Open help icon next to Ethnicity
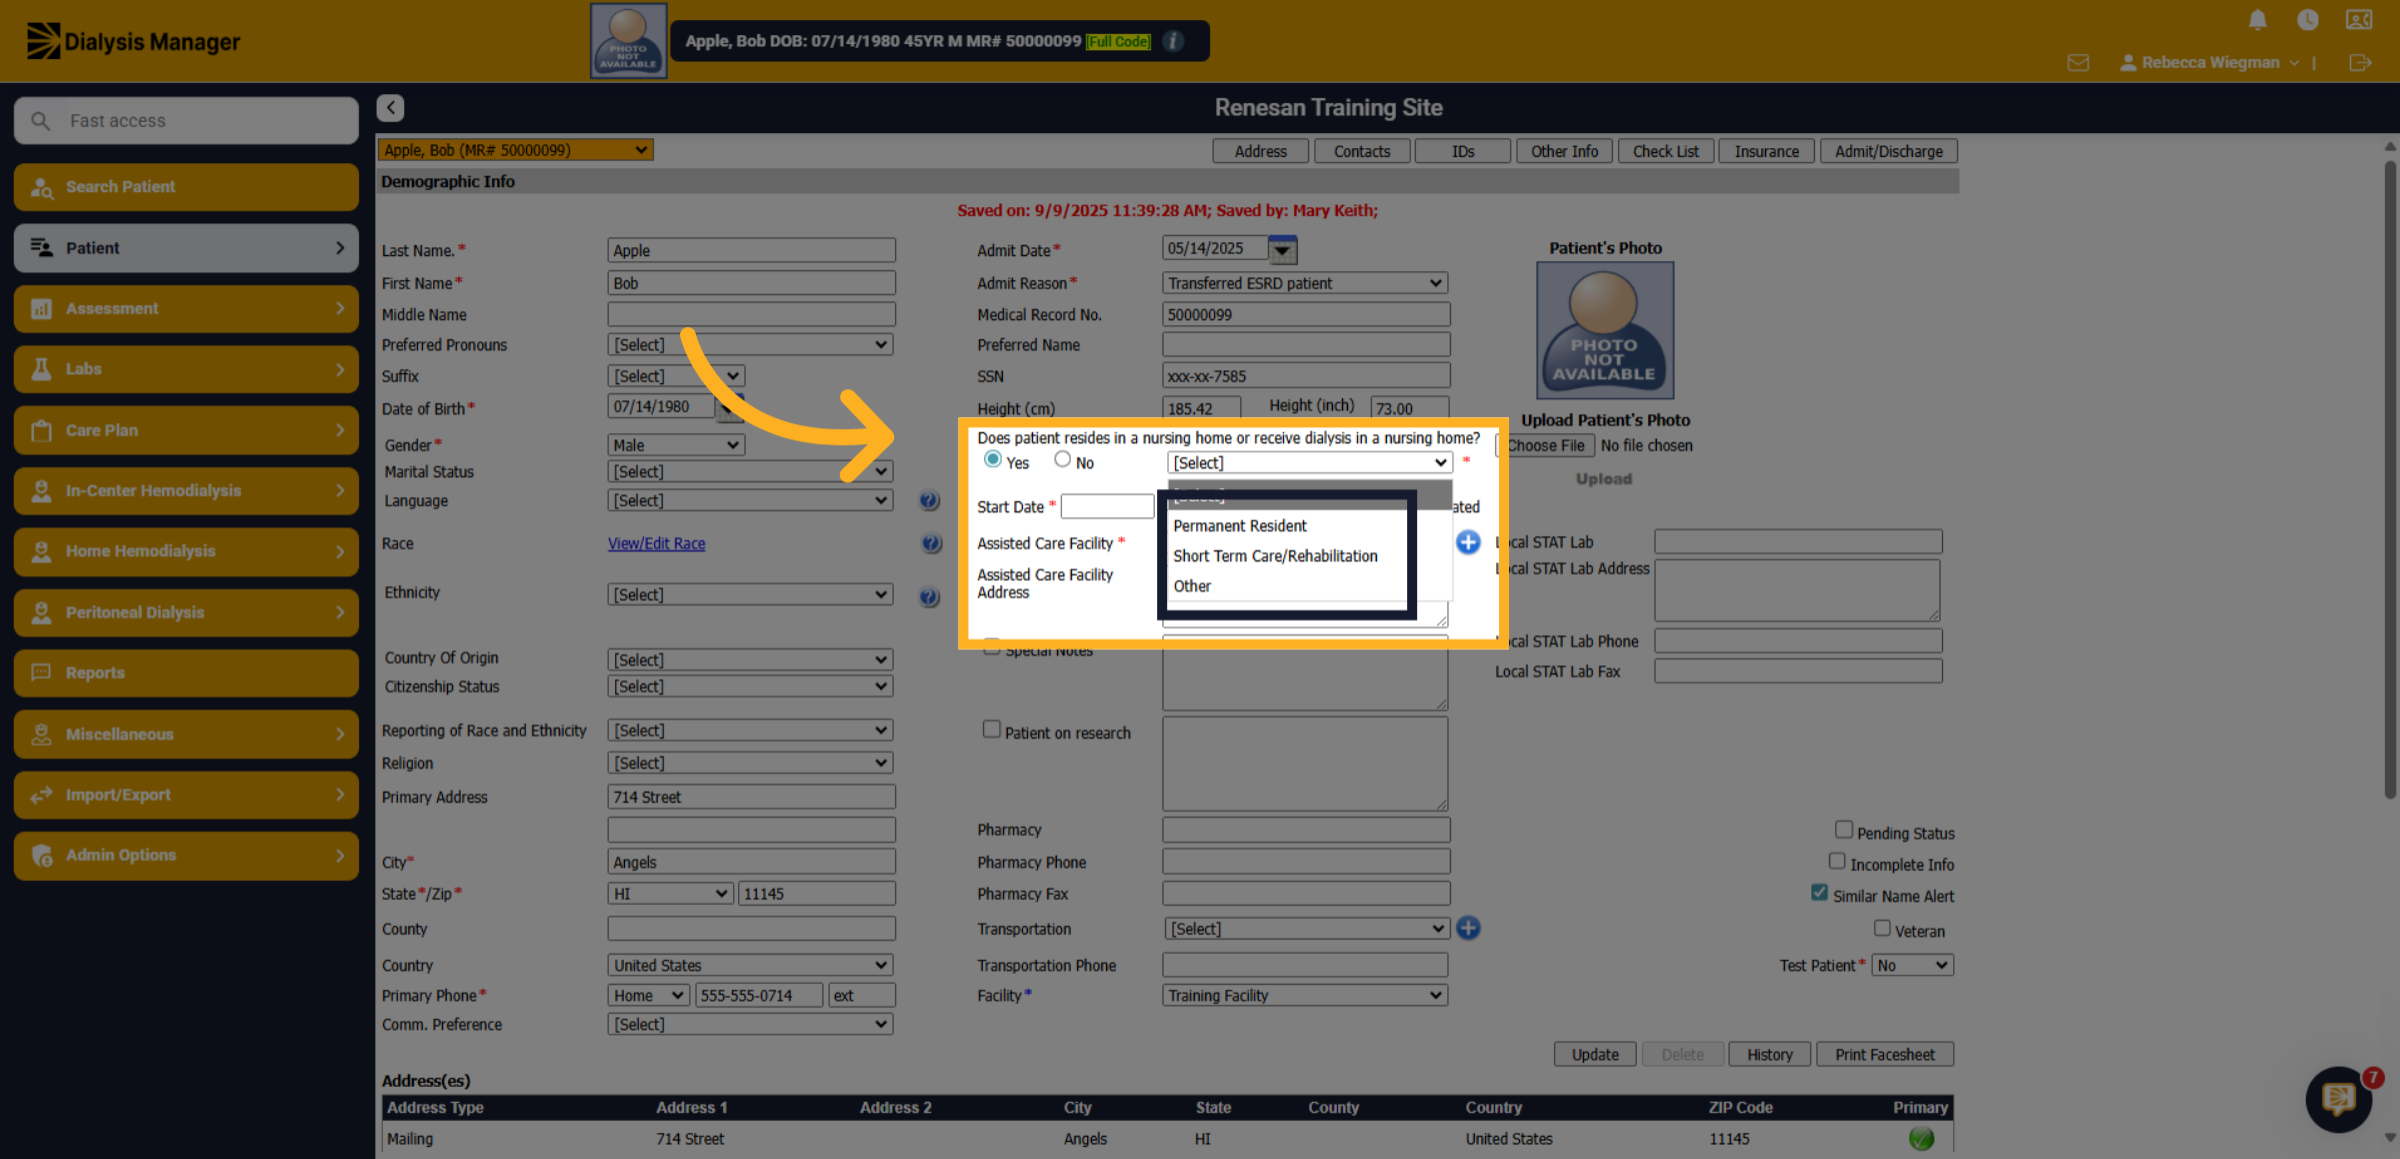2400x1159 pixels. (929, 596)
